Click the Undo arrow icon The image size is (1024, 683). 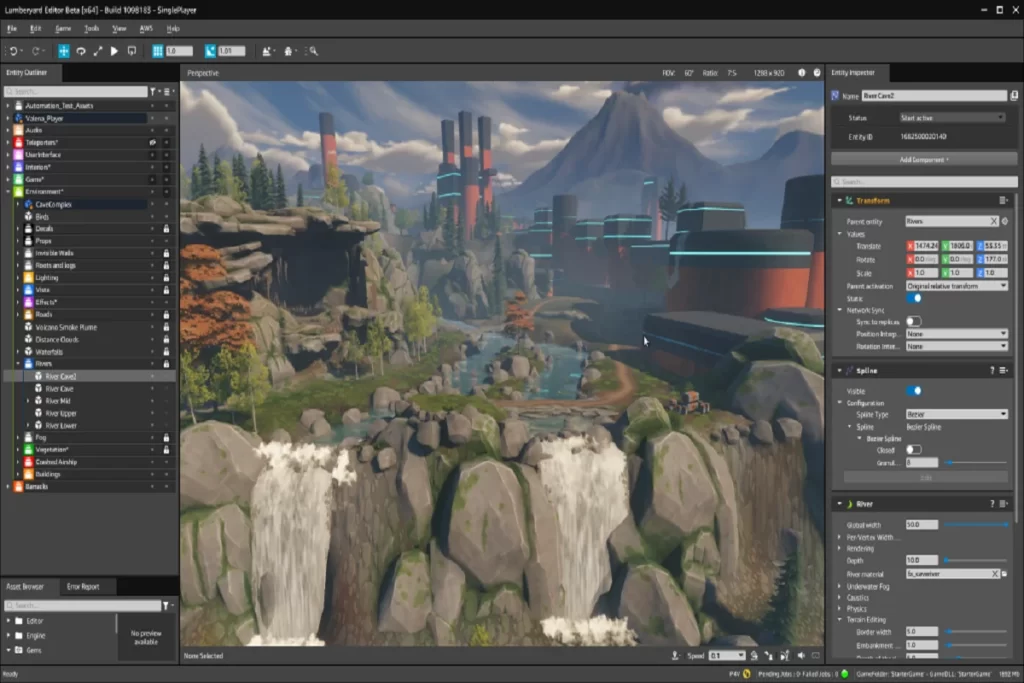14,51
